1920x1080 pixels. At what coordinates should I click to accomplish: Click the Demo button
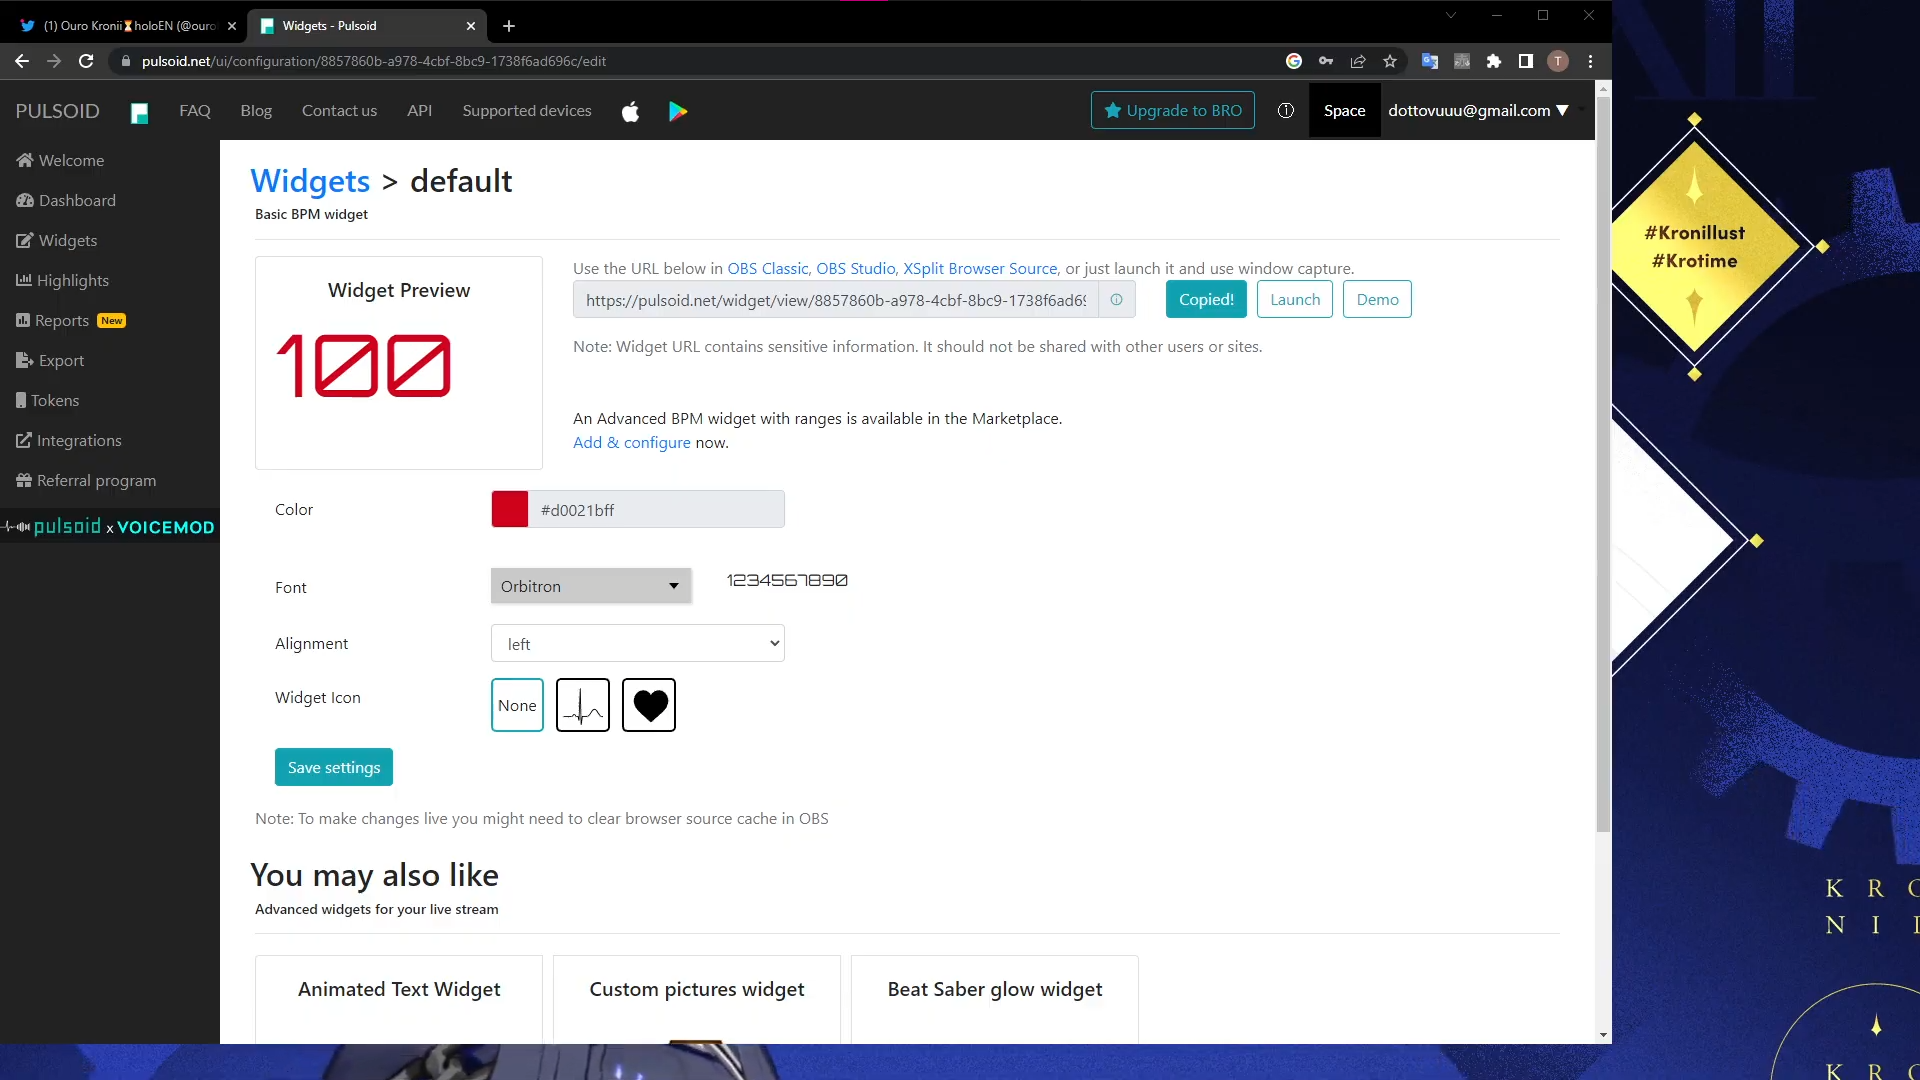[1377, 300]
